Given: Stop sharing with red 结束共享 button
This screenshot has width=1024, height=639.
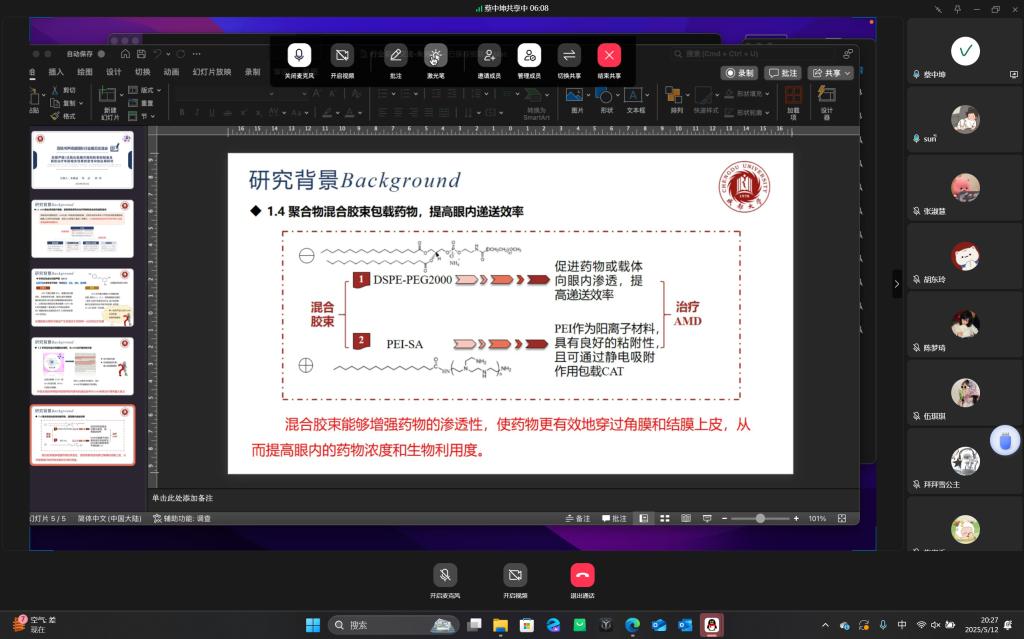Looking at the screenshot, I should pyautogui.click(x=609, y=56).
